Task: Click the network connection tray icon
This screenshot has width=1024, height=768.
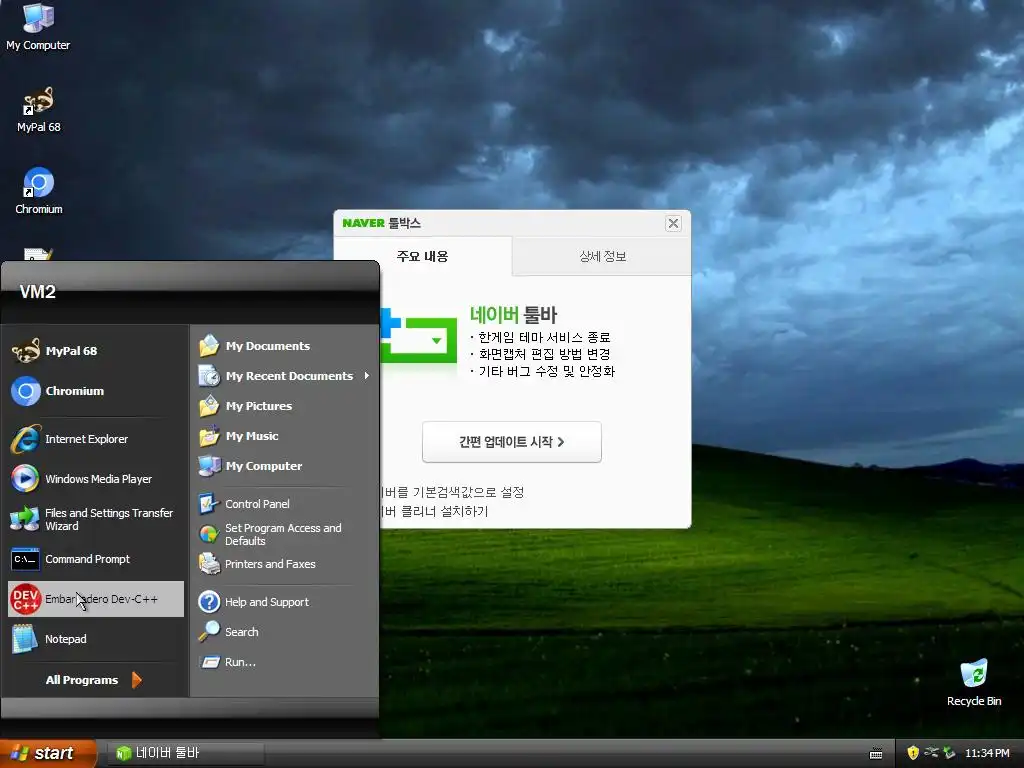Action: click(x=931, y=752)
